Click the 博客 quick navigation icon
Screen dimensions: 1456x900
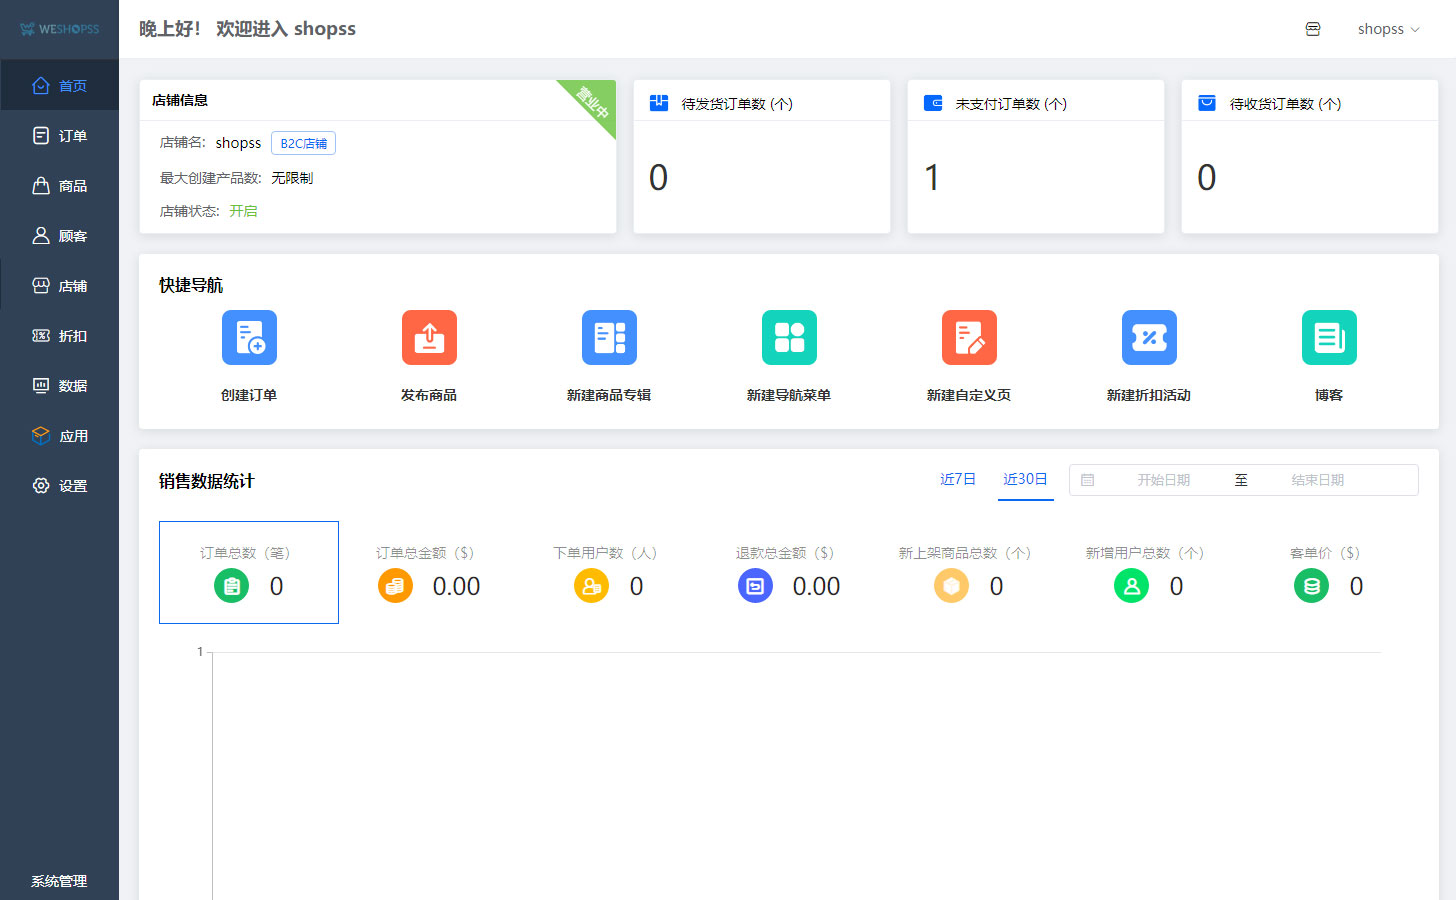1329,338
